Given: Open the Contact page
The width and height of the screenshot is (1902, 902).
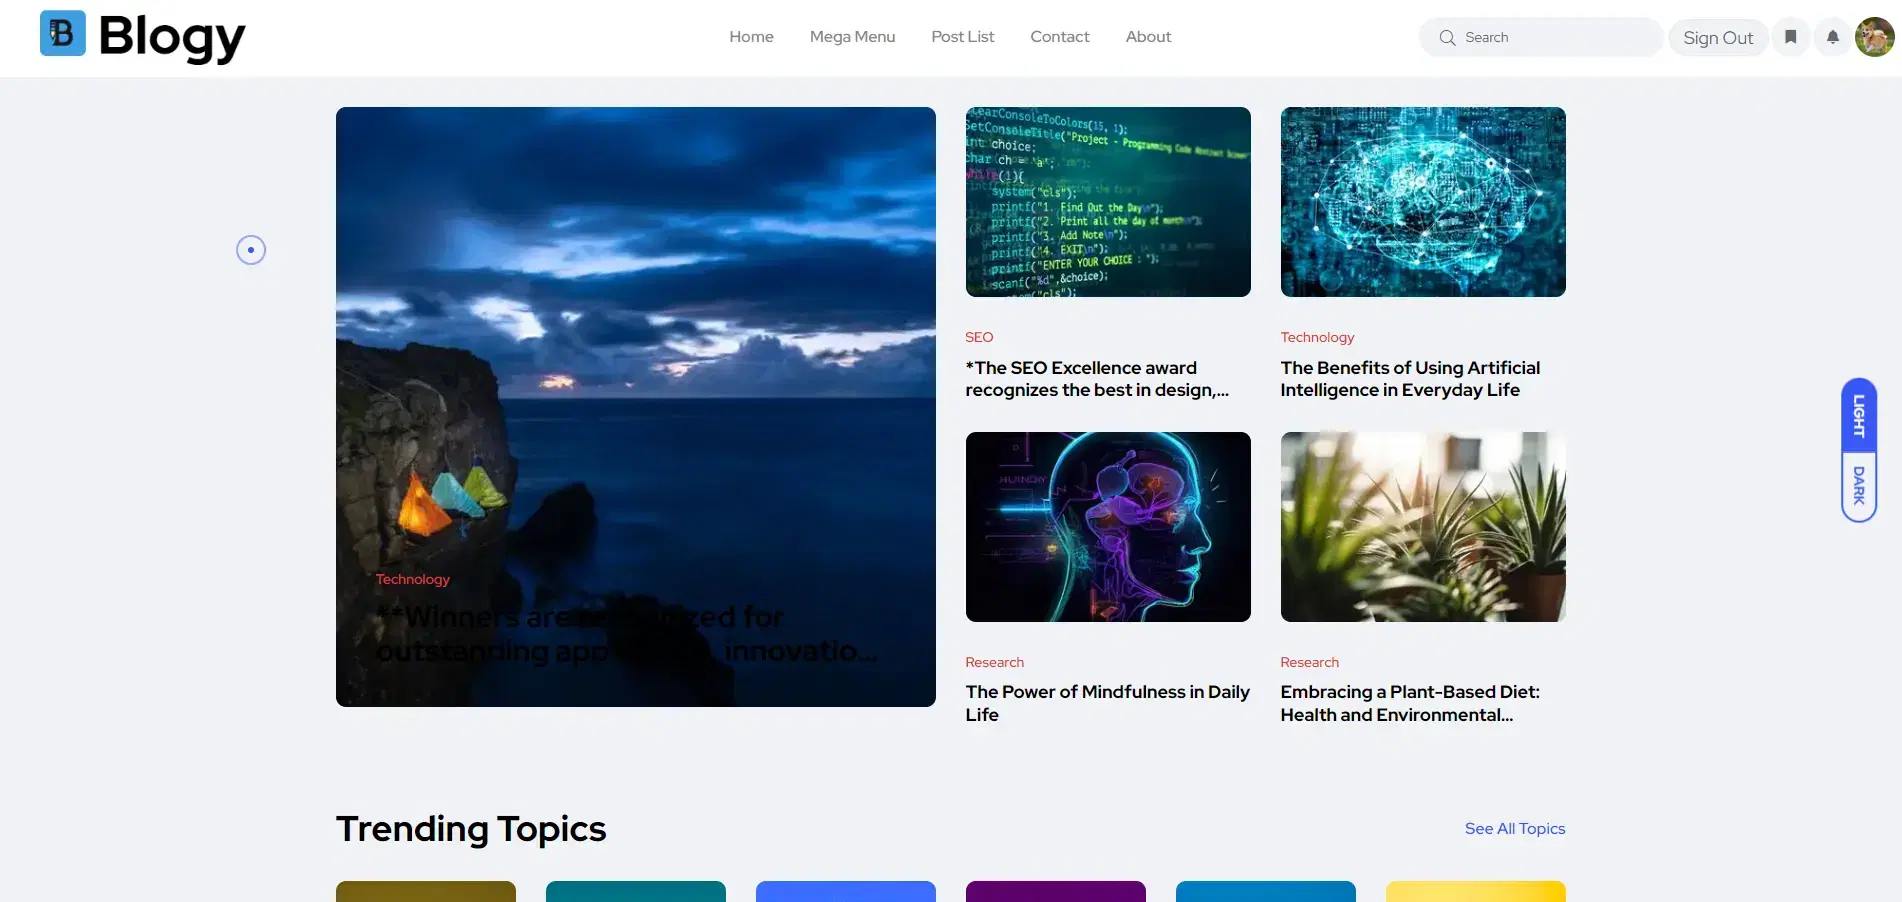Looking at the screenshot, I should [x=1059, y=37].
